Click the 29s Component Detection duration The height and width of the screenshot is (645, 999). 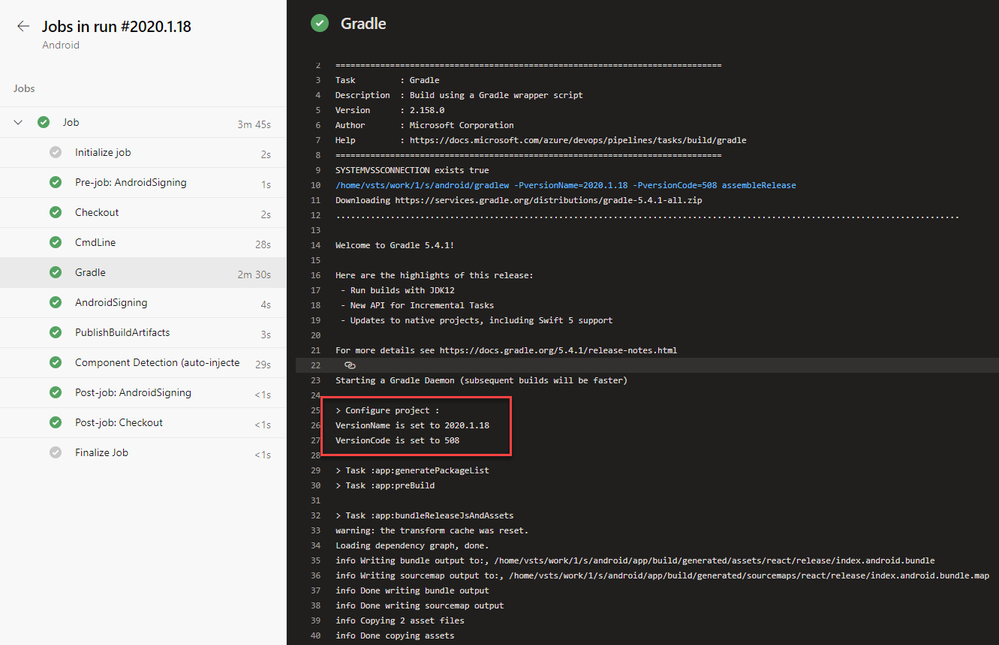pyautogui.click(x=263, y=365)
